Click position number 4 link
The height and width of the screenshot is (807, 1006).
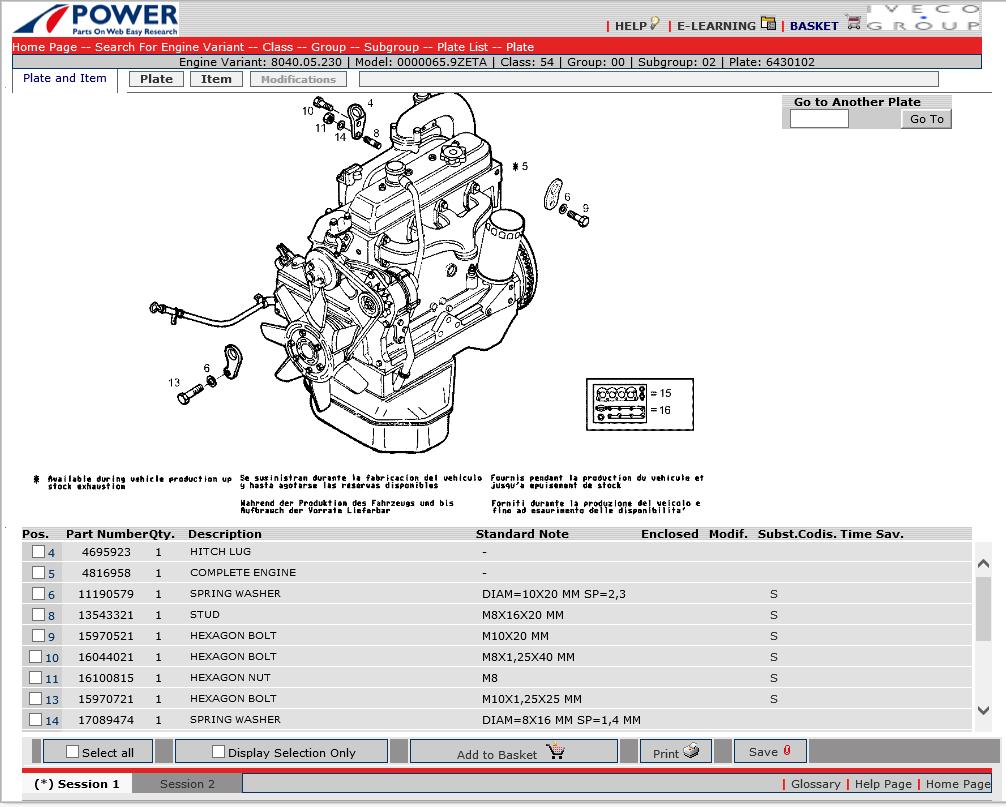[x=51, y=553]
